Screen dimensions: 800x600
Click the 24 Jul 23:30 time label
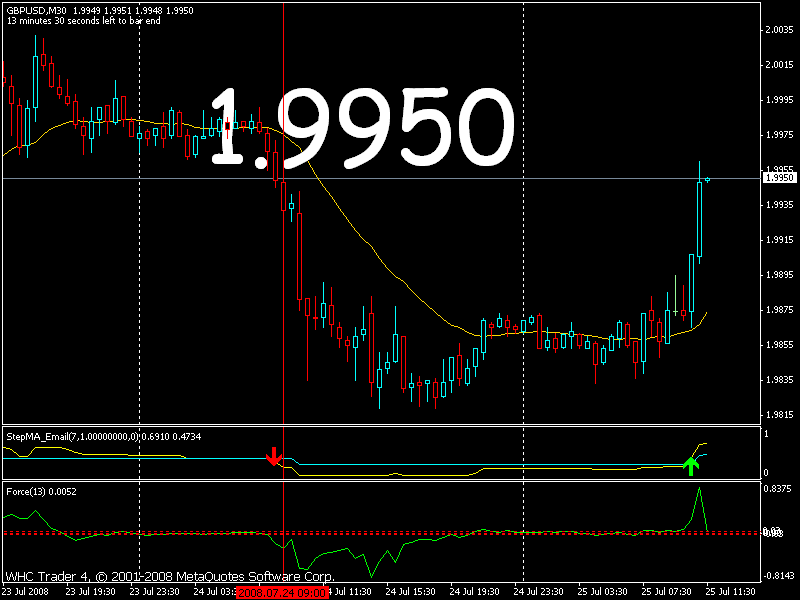pos(538,592)
